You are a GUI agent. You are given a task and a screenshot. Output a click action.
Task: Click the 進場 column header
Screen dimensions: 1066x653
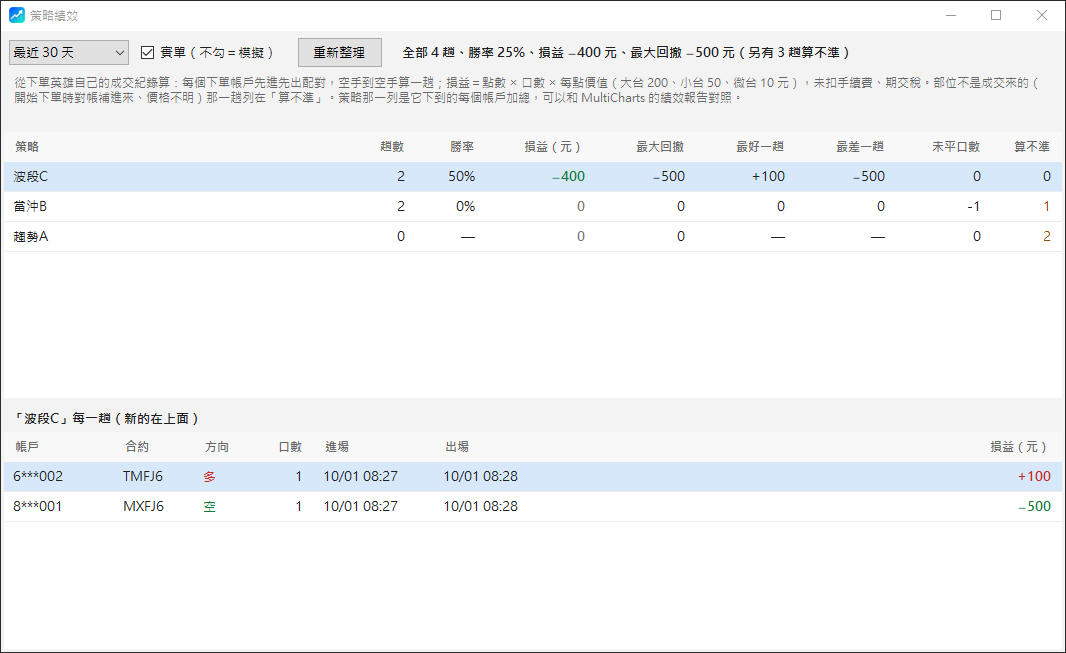coord(337,446)
